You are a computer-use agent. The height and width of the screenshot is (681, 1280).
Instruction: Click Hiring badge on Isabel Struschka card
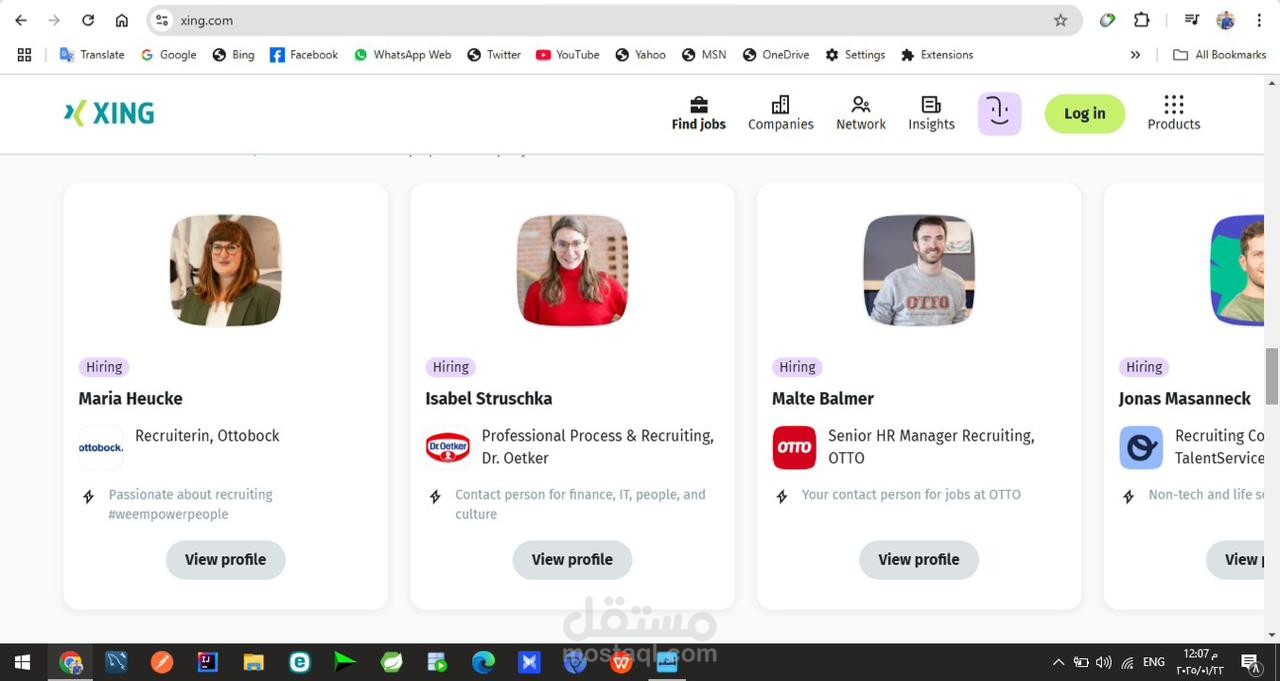(x=451, y=367)
